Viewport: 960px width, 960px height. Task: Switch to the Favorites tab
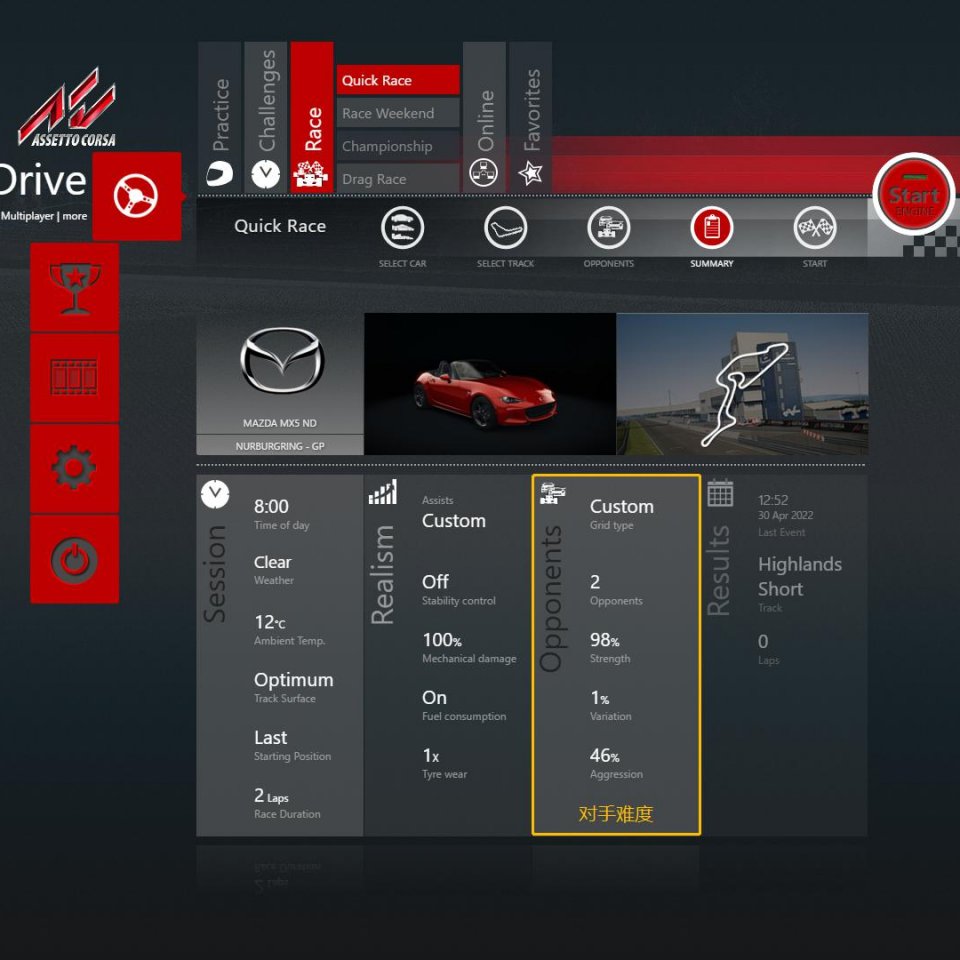[x=530, y=117]
